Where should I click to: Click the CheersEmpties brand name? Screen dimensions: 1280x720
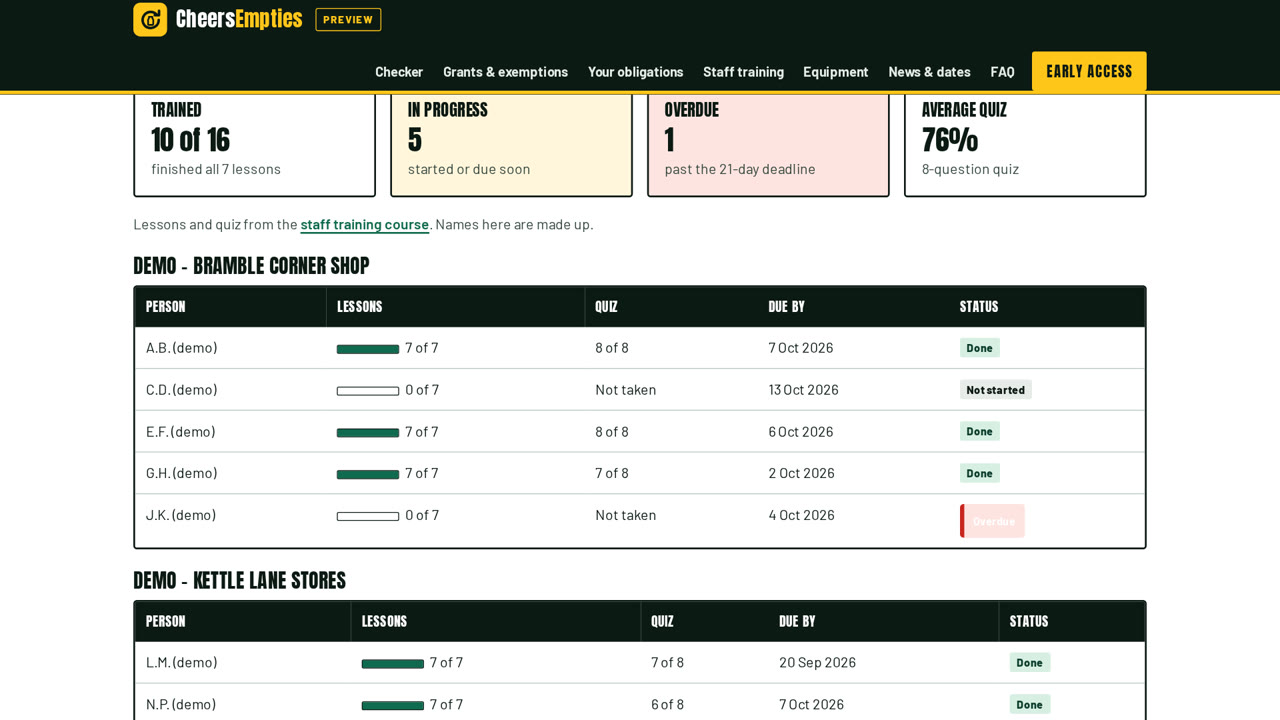pyautogui.click(x=239, y=19)
